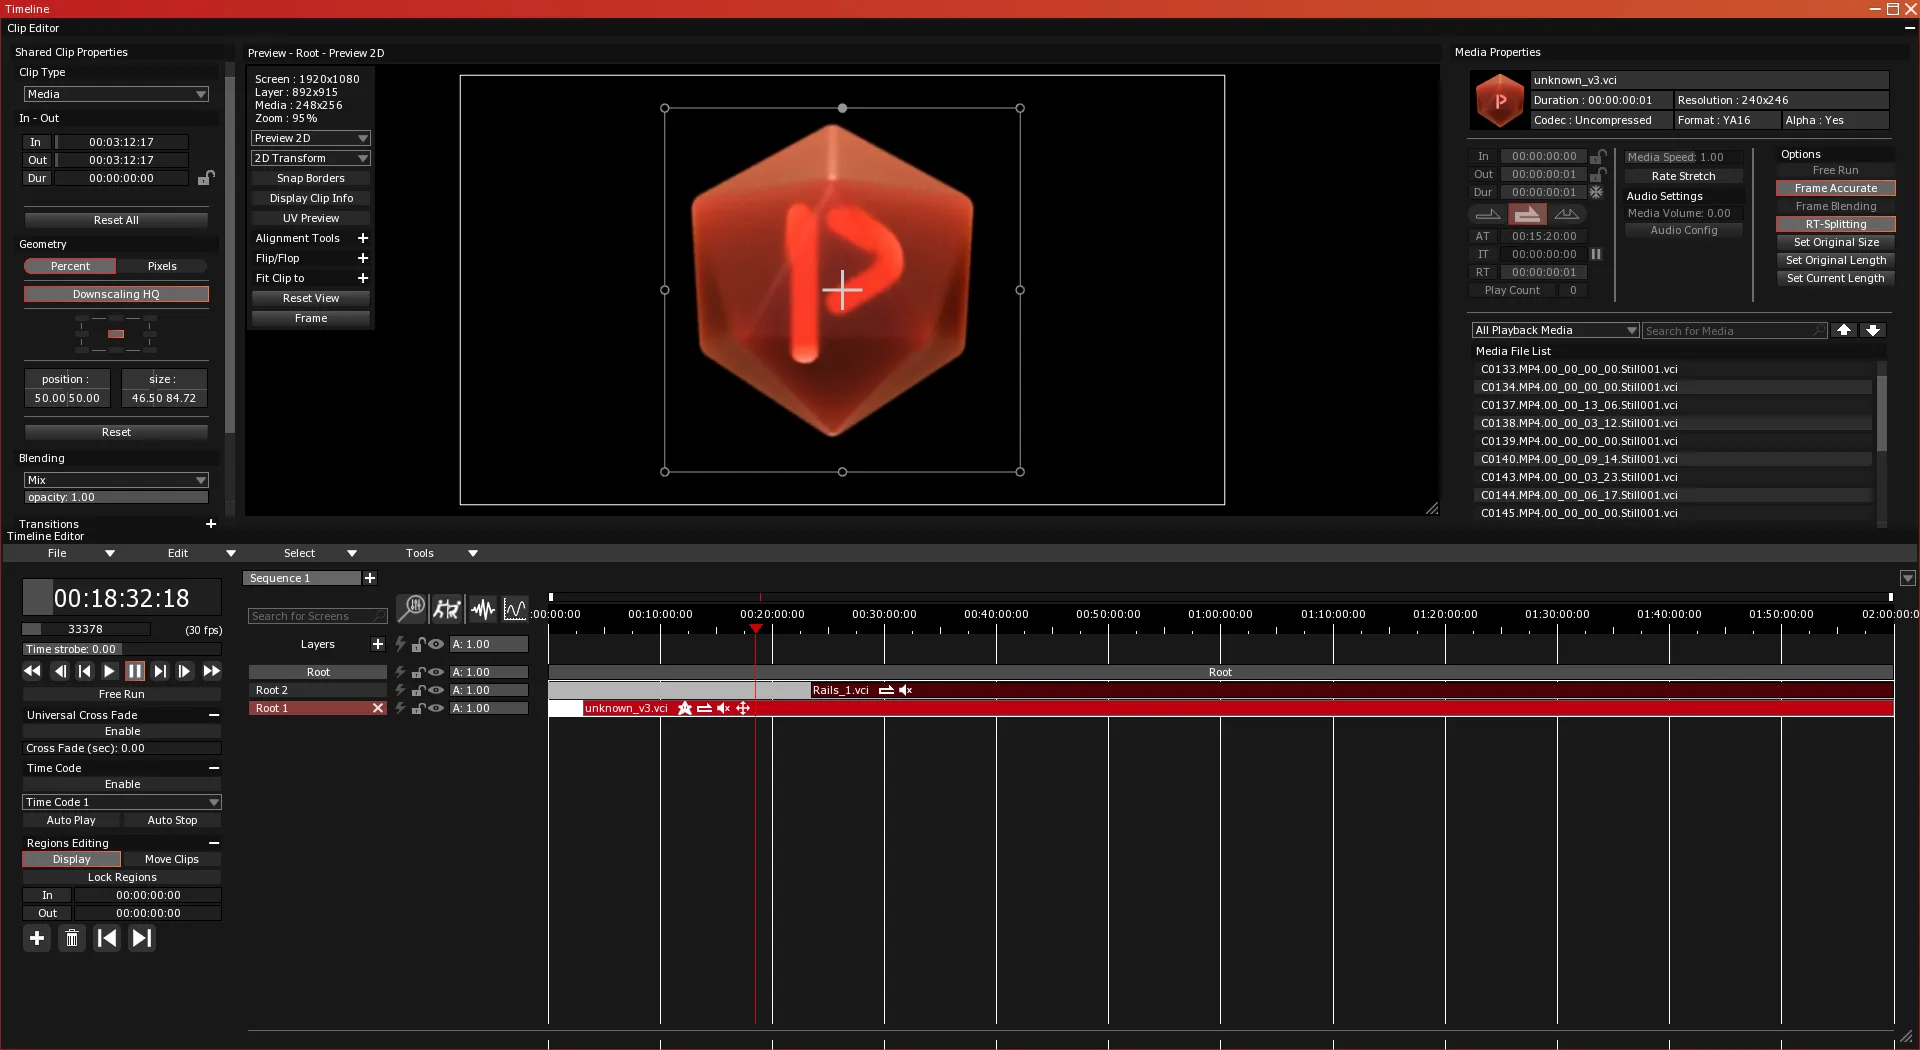Click the audio waveform toolbar icon
This screenshot has width=1920, height=1050.
tap(483, 608)
